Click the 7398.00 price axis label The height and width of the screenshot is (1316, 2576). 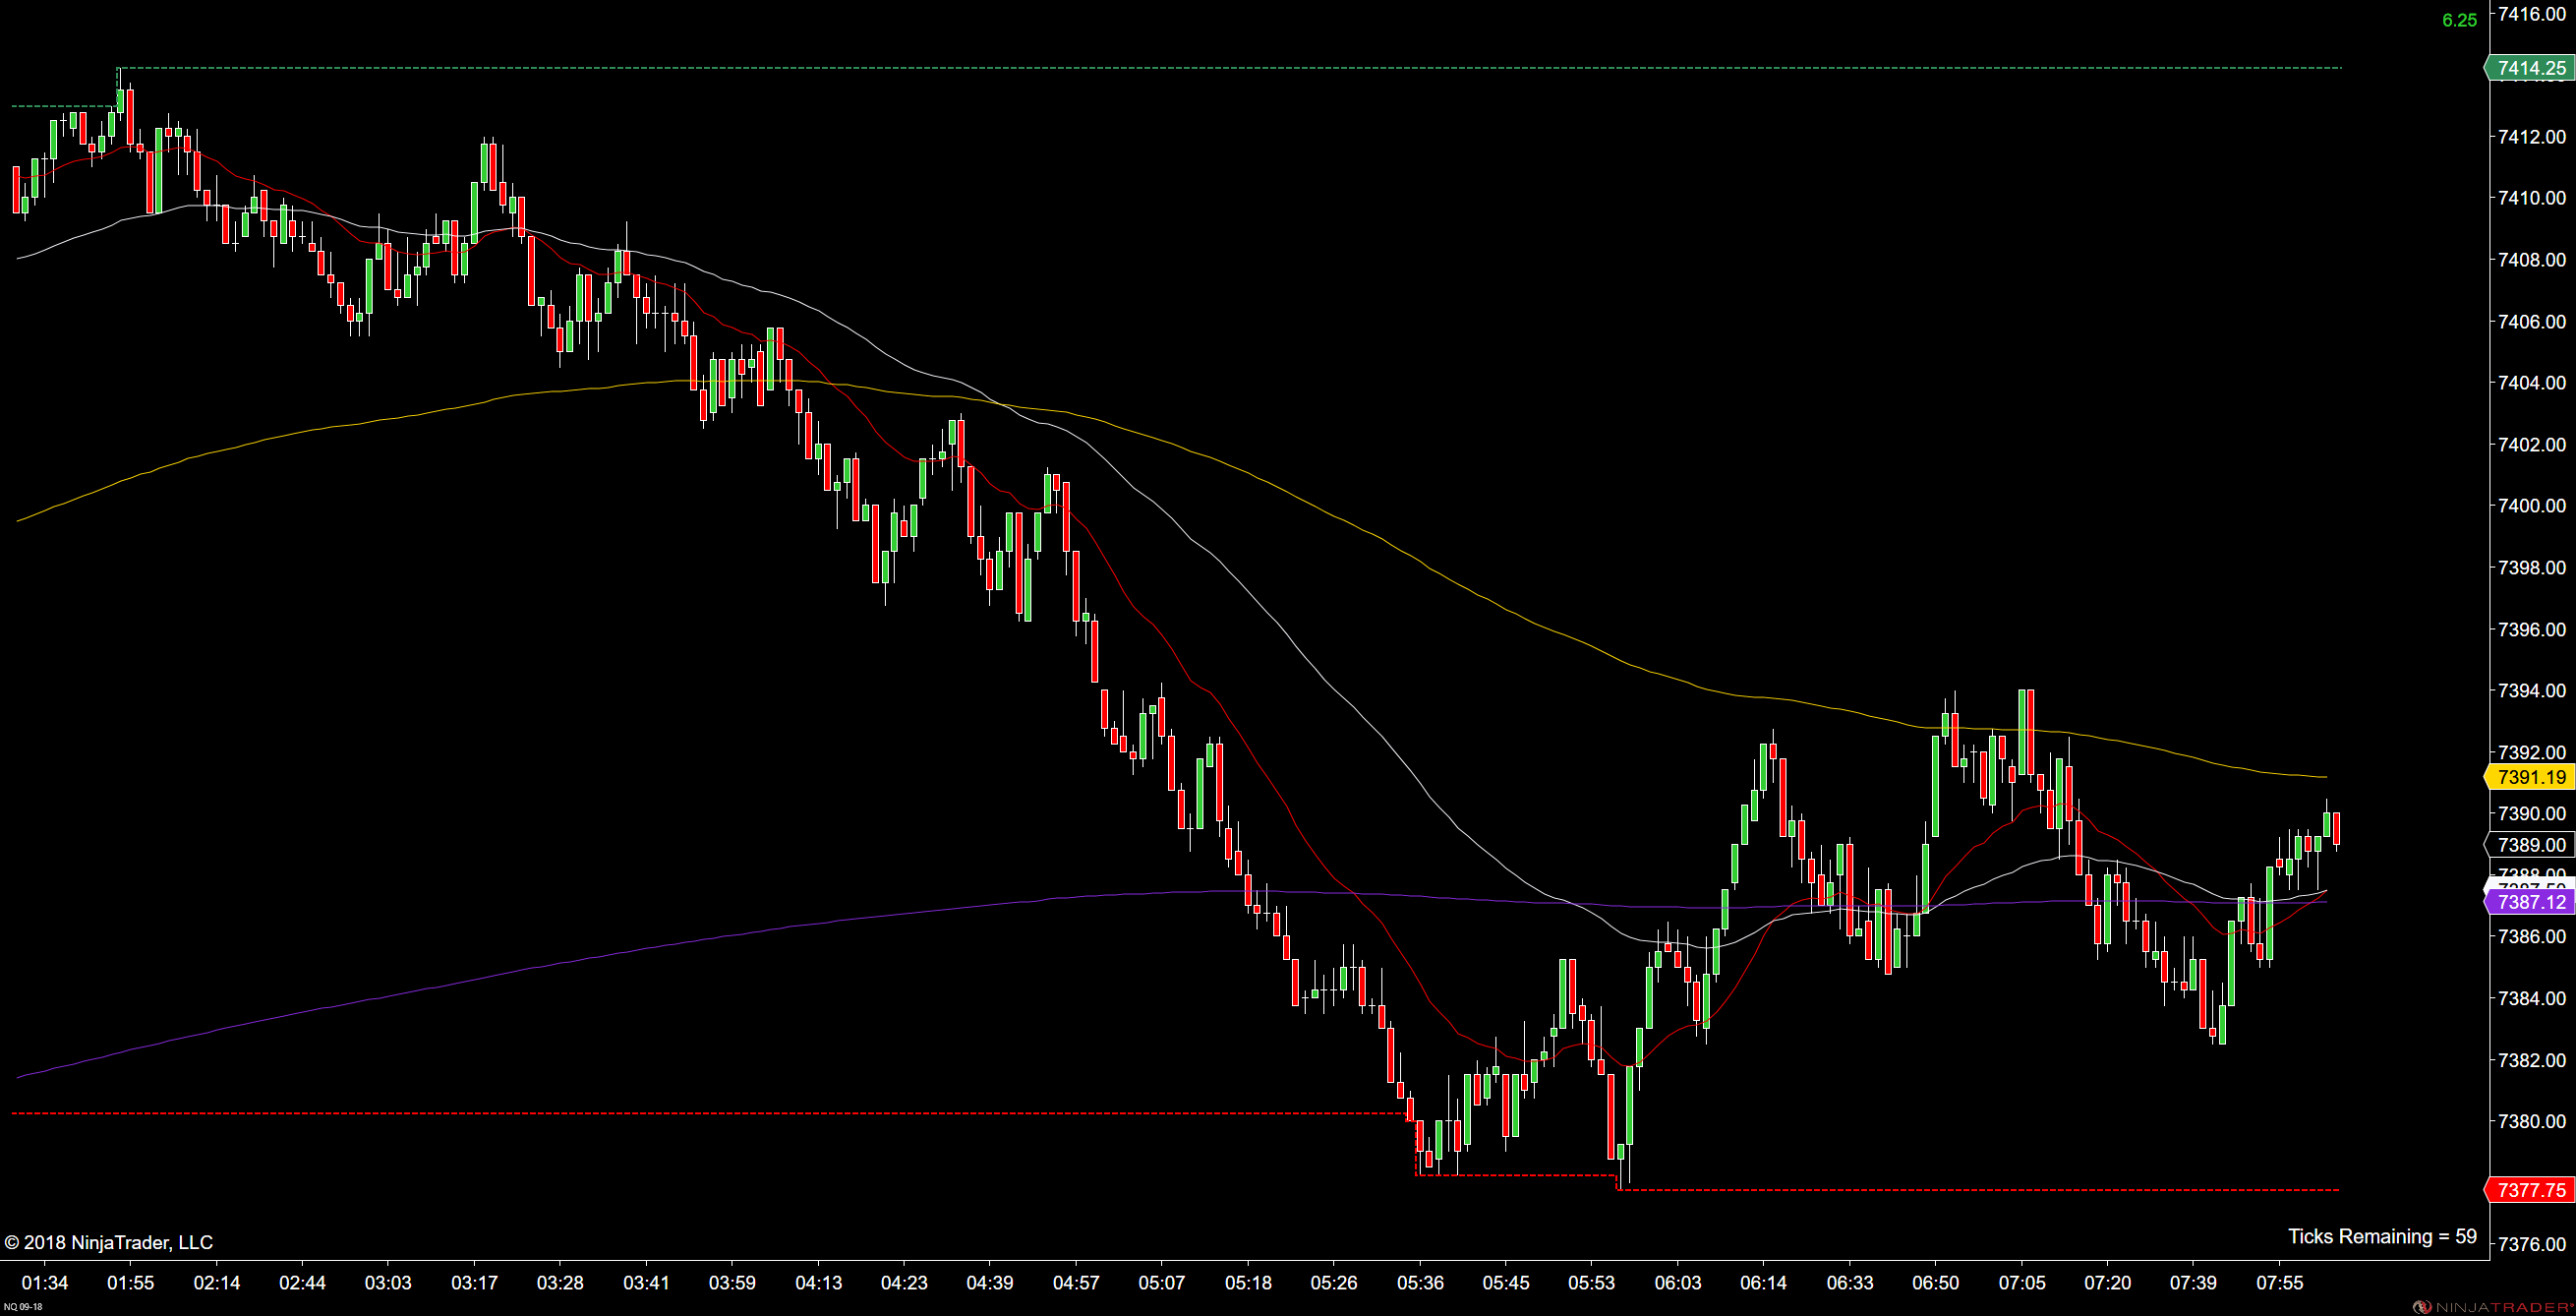click(2532, 568)
